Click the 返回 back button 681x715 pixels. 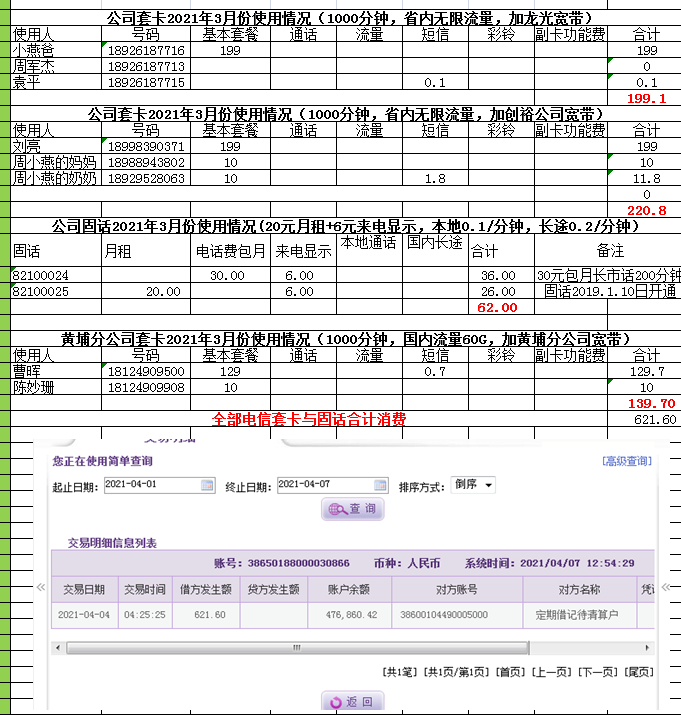pyautogui.click(x=352, y=702)
